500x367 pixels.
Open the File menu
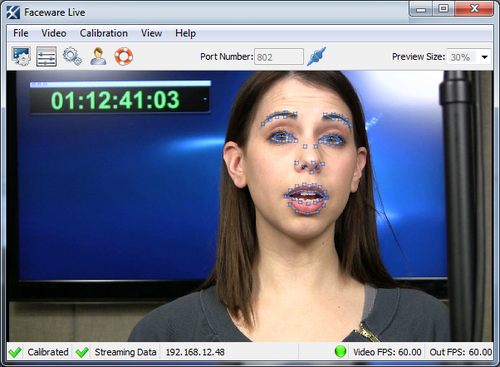(21, 33)
